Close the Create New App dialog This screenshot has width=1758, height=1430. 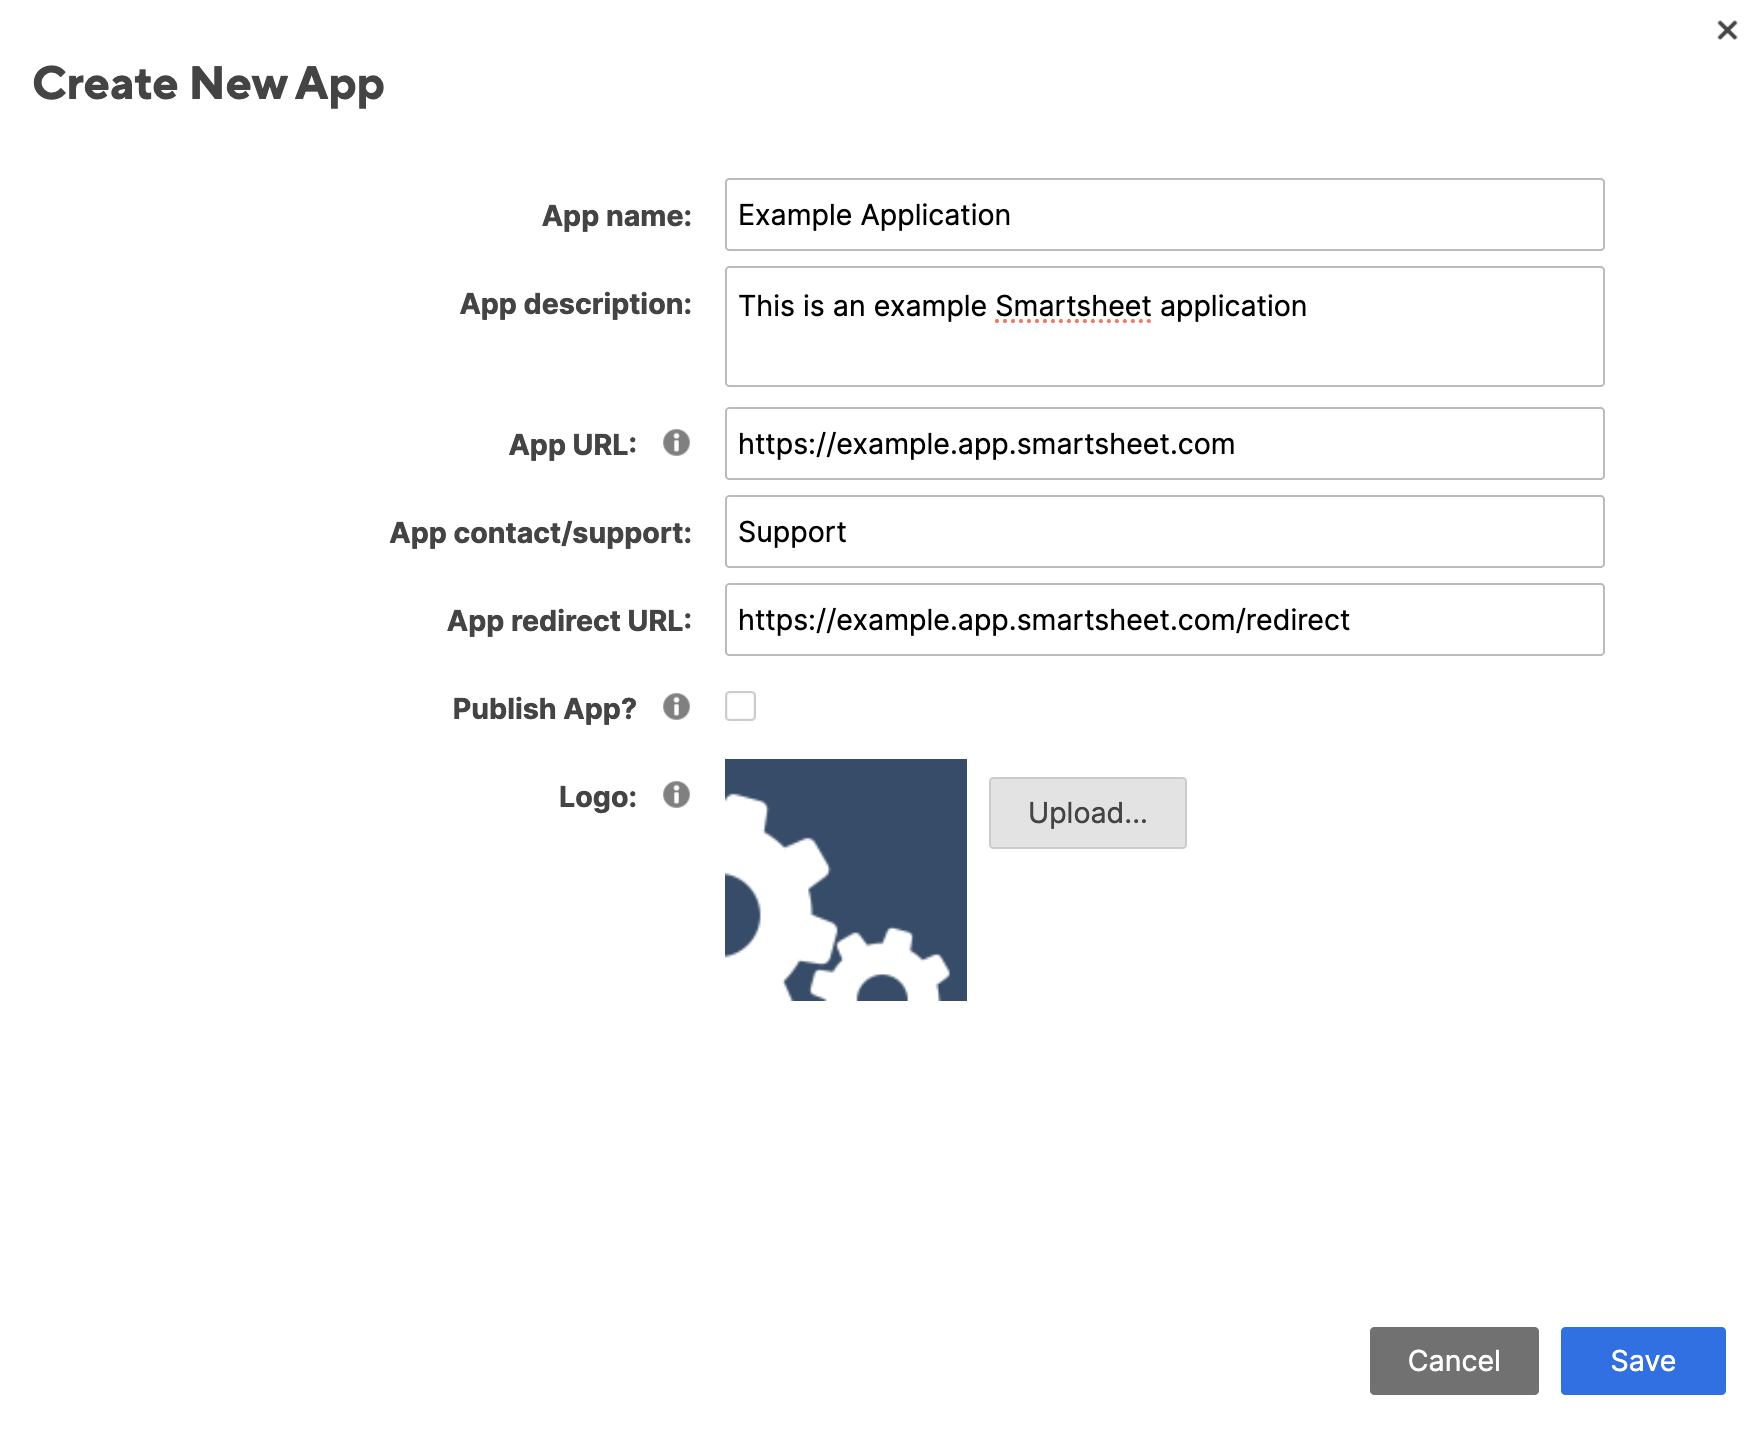1726,31
